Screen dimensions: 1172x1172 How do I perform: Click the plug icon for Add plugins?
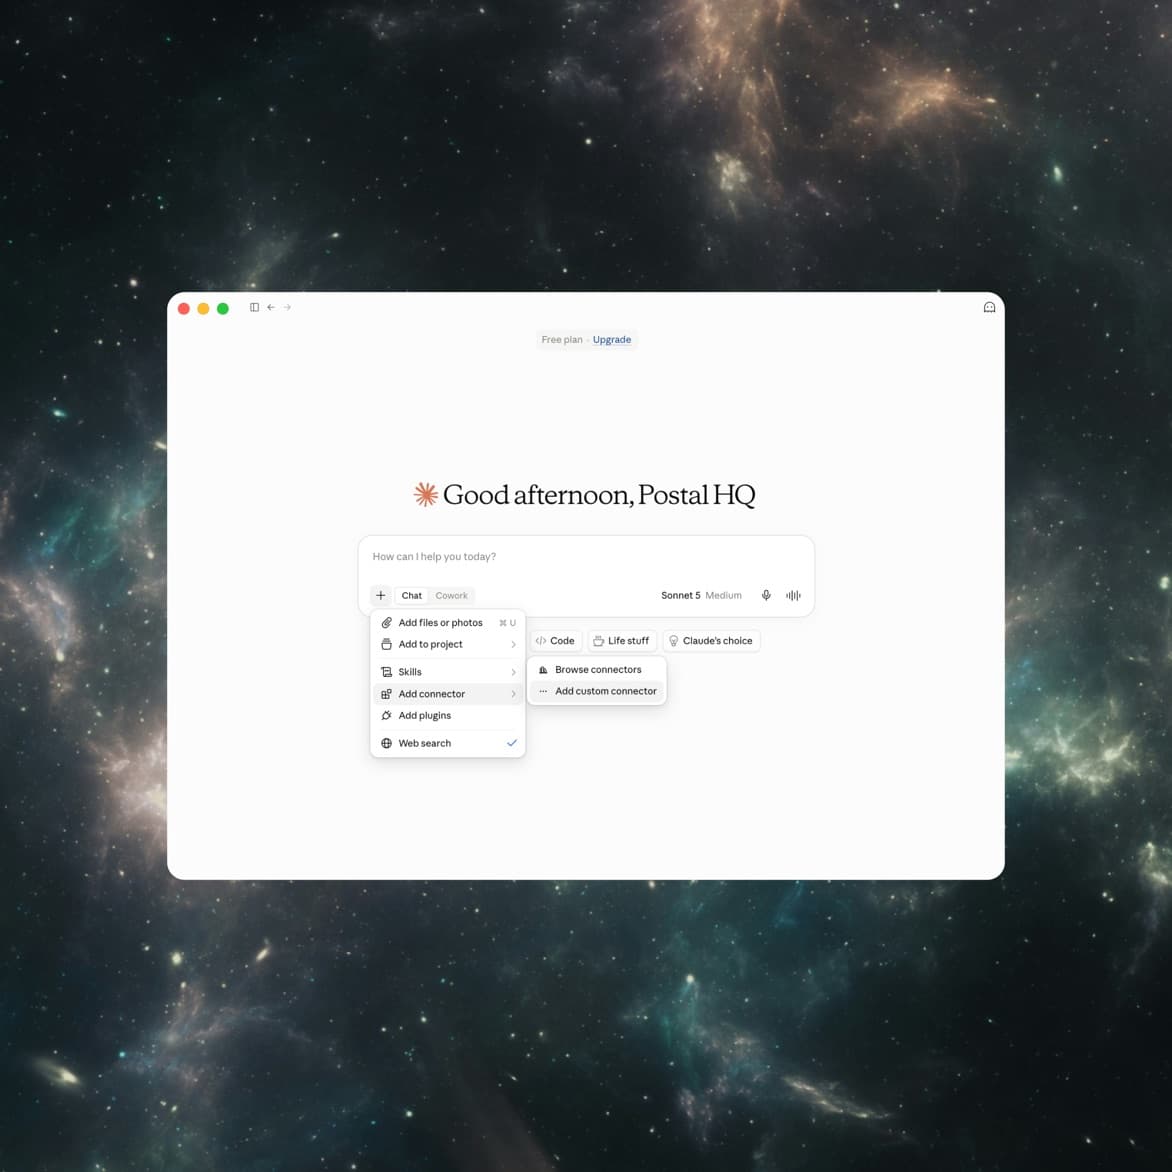point(386,715)
